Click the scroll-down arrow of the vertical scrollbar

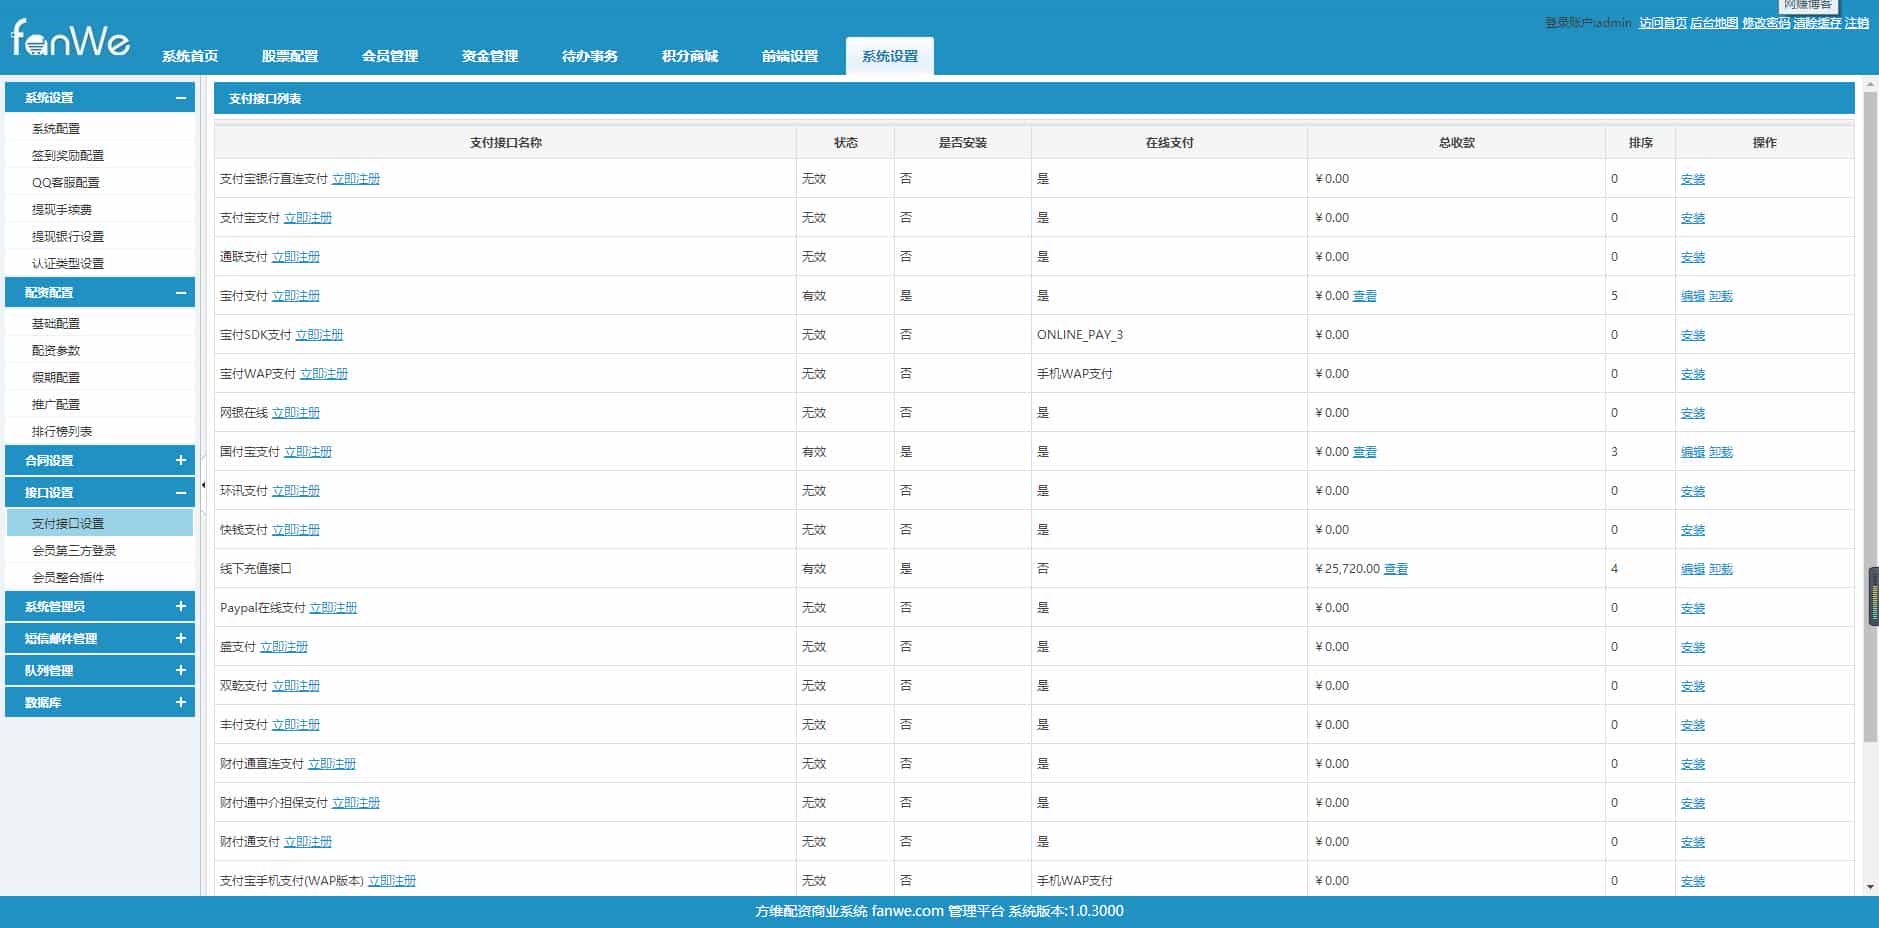1870,887
